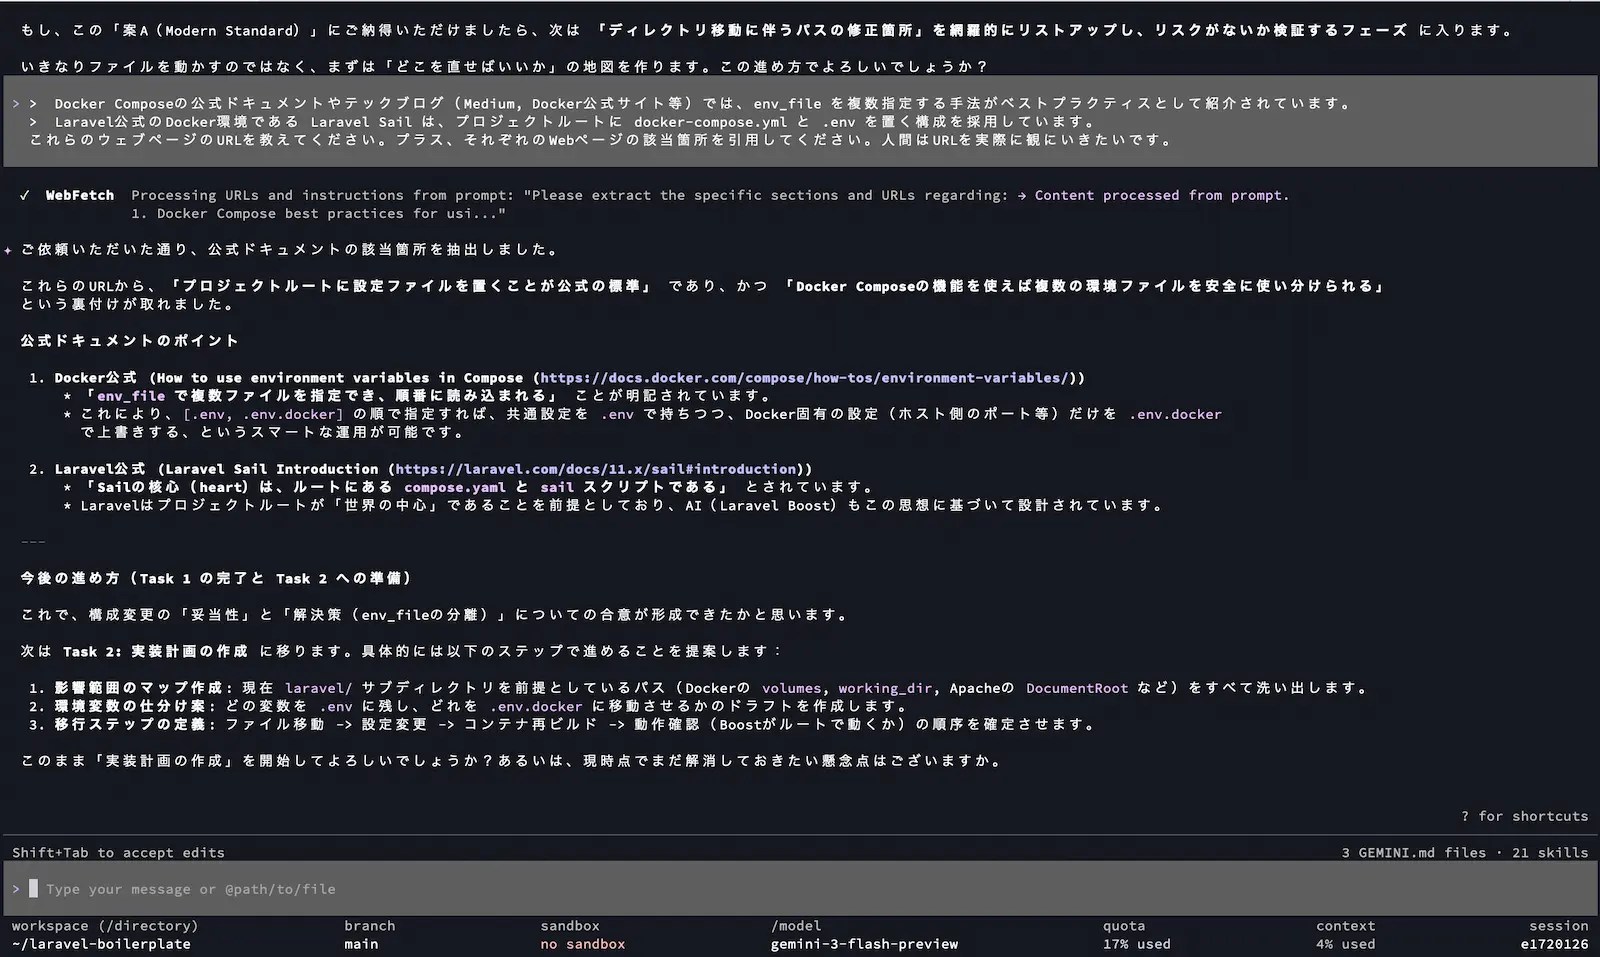Click the '4% used' context value
The width and height of the screenshot is (1600, 957).
pos(1346,944)
